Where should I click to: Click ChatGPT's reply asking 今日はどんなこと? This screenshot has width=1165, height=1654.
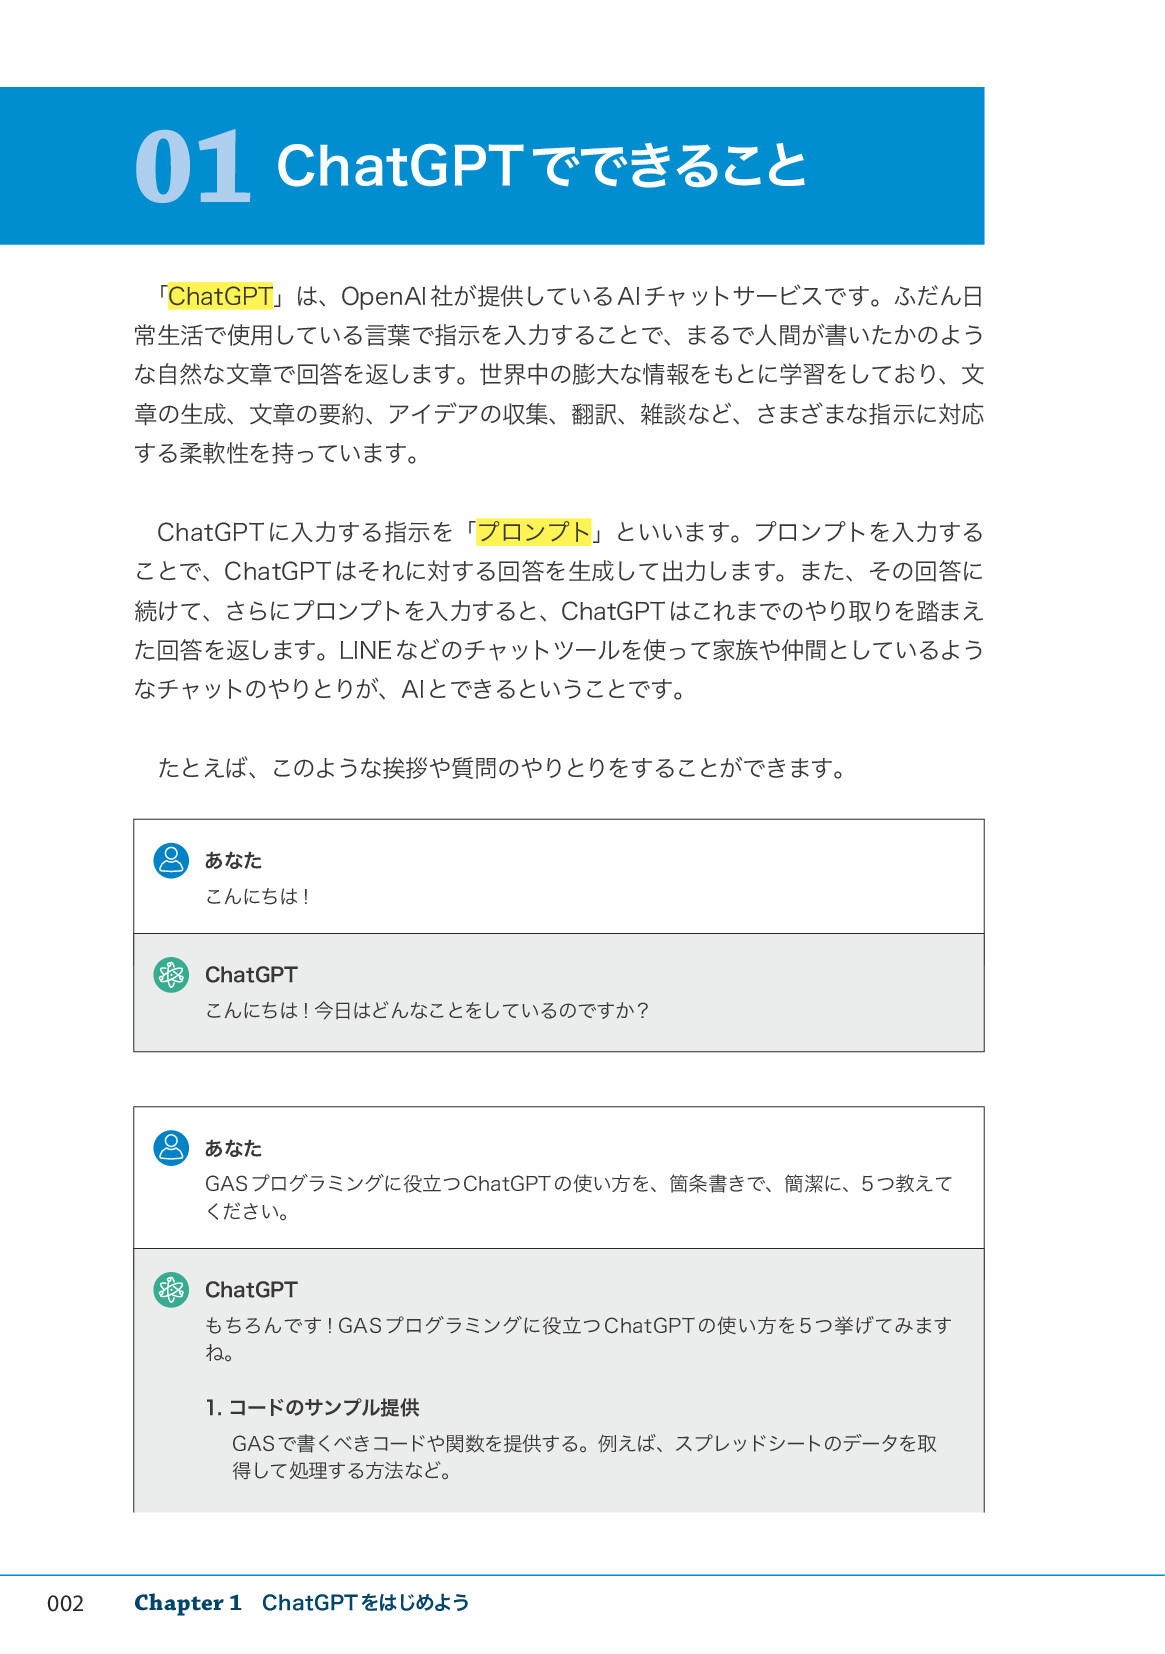(427, 1011)
